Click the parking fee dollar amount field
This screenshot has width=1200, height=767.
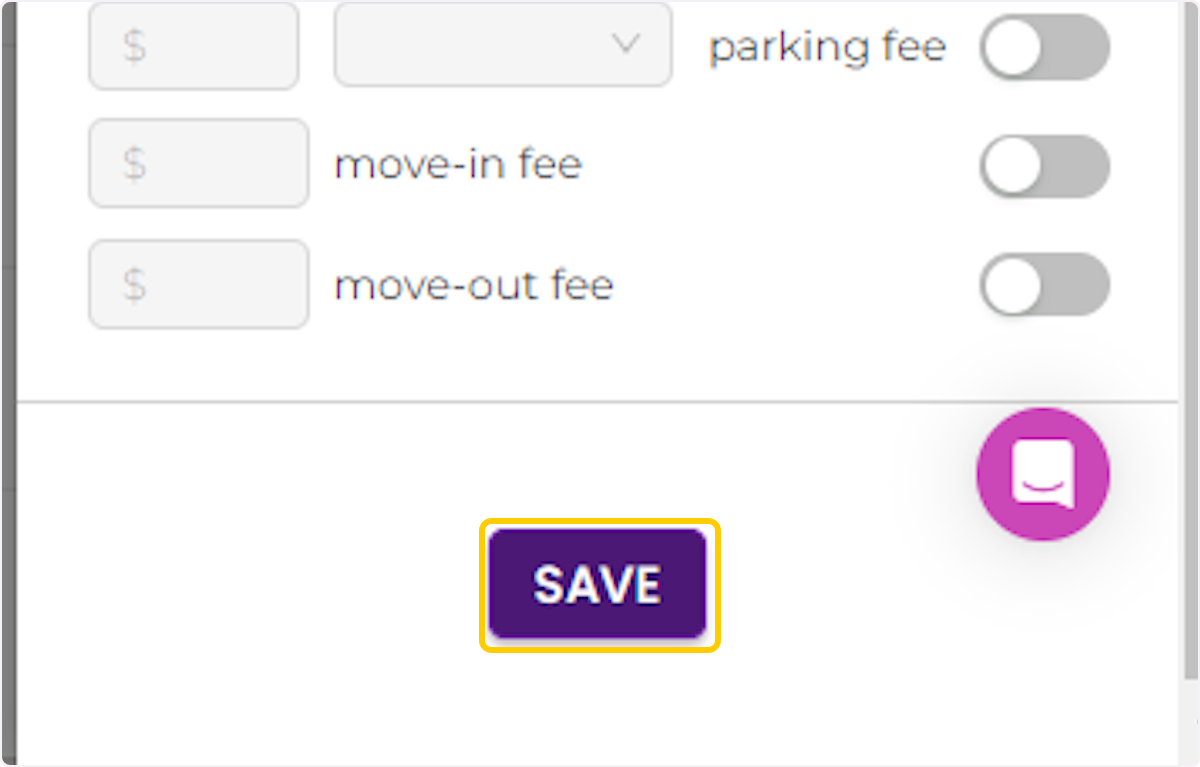point(193,45)
